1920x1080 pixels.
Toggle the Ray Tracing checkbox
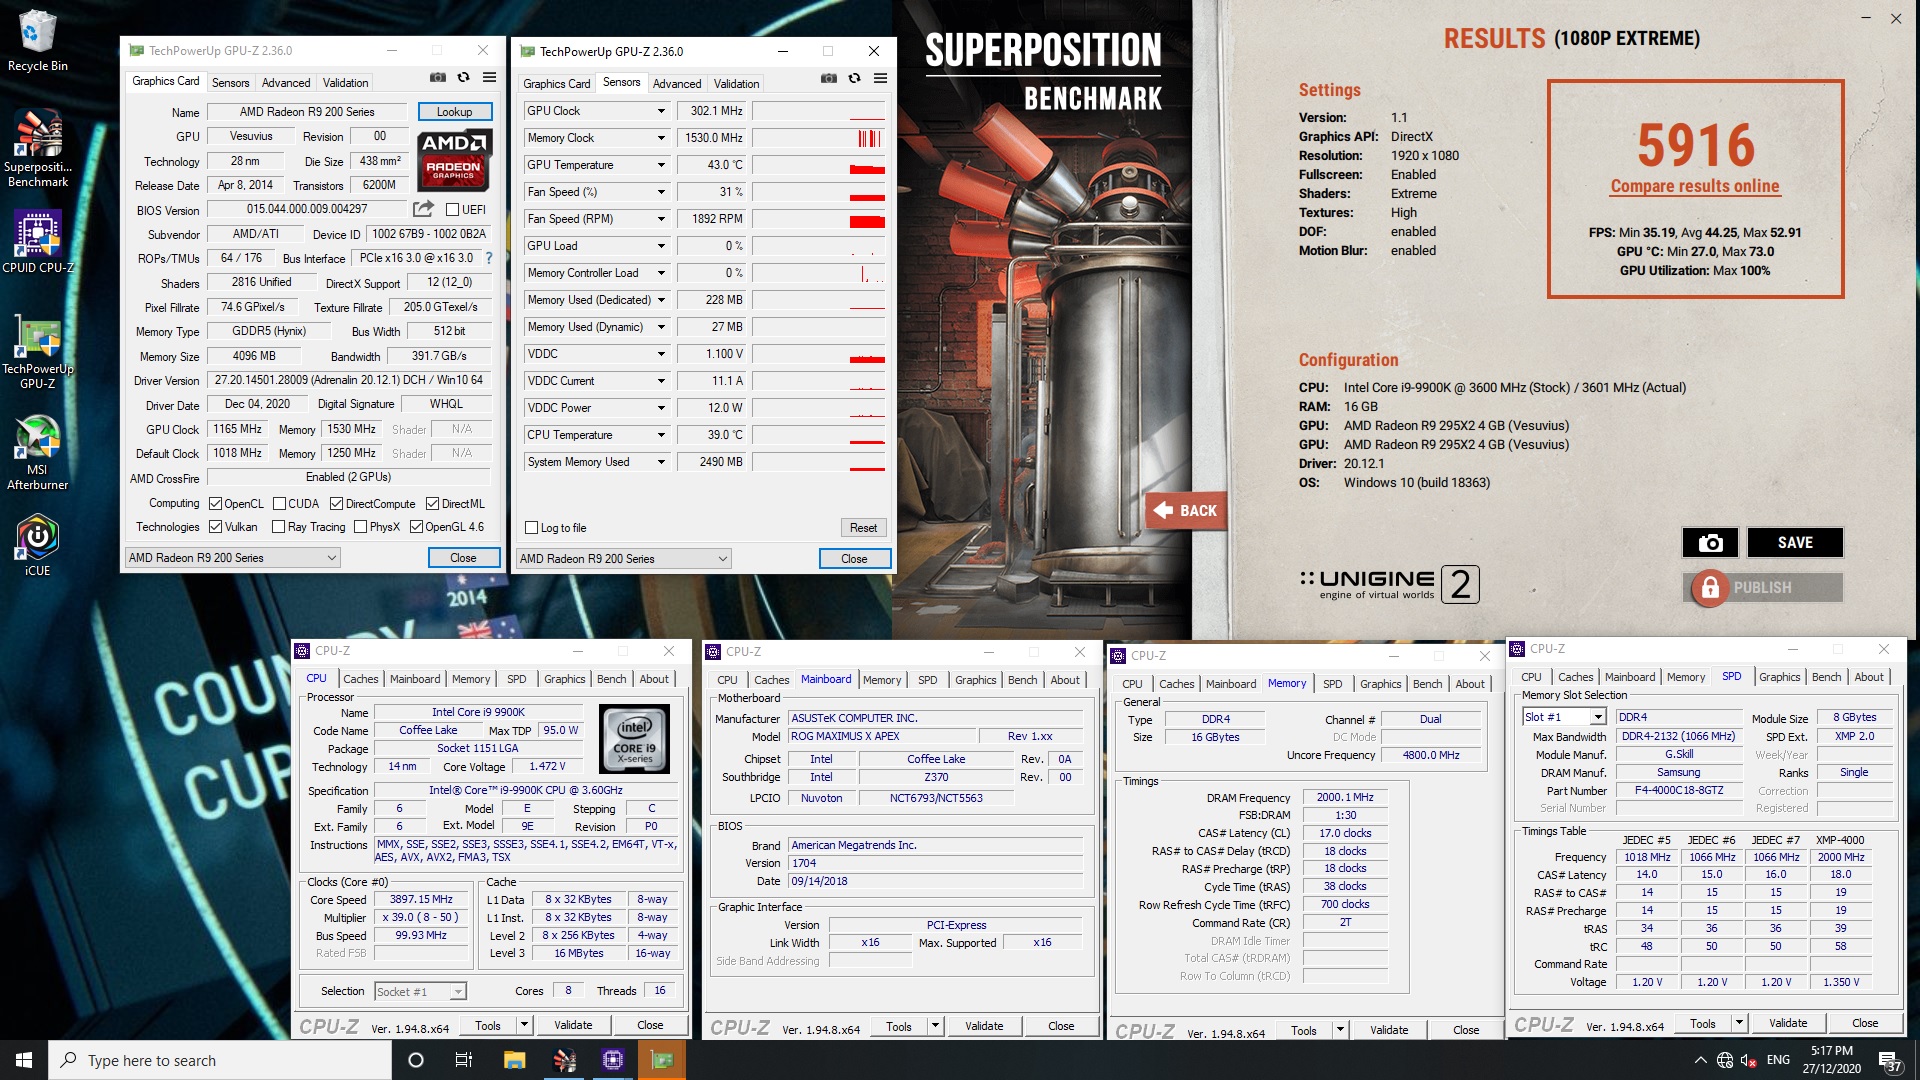pos(279,527)
